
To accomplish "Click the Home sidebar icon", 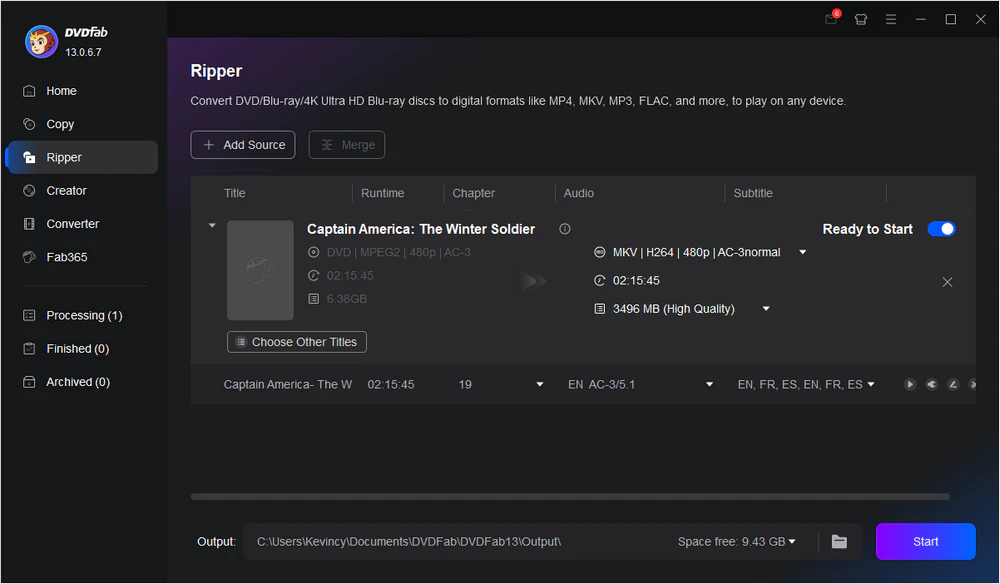I will pos(29,91).
